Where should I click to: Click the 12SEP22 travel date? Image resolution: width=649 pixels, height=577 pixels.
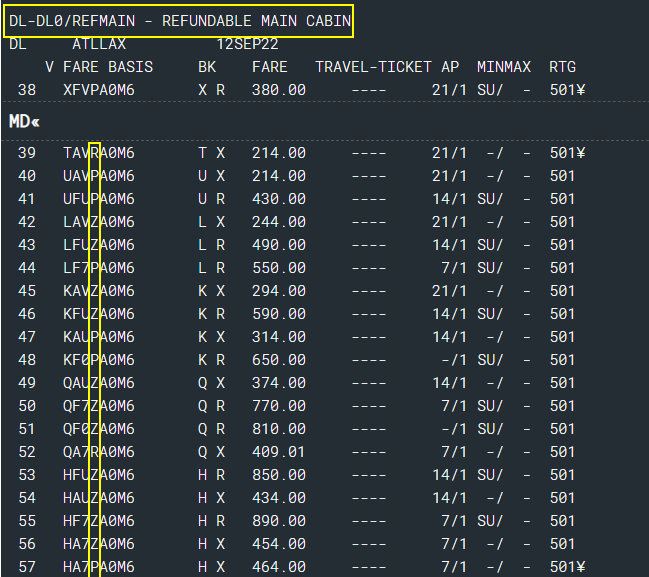pyautogui.click(x=247, y=44)
